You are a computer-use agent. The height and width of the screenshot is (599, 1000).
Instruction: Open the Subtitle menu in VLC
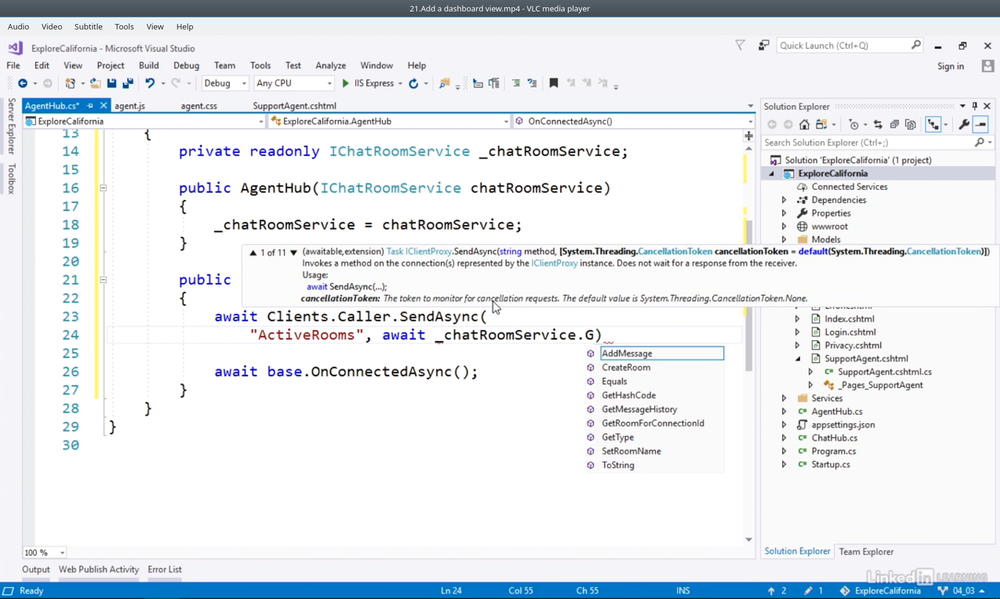[x=88, y=27]
